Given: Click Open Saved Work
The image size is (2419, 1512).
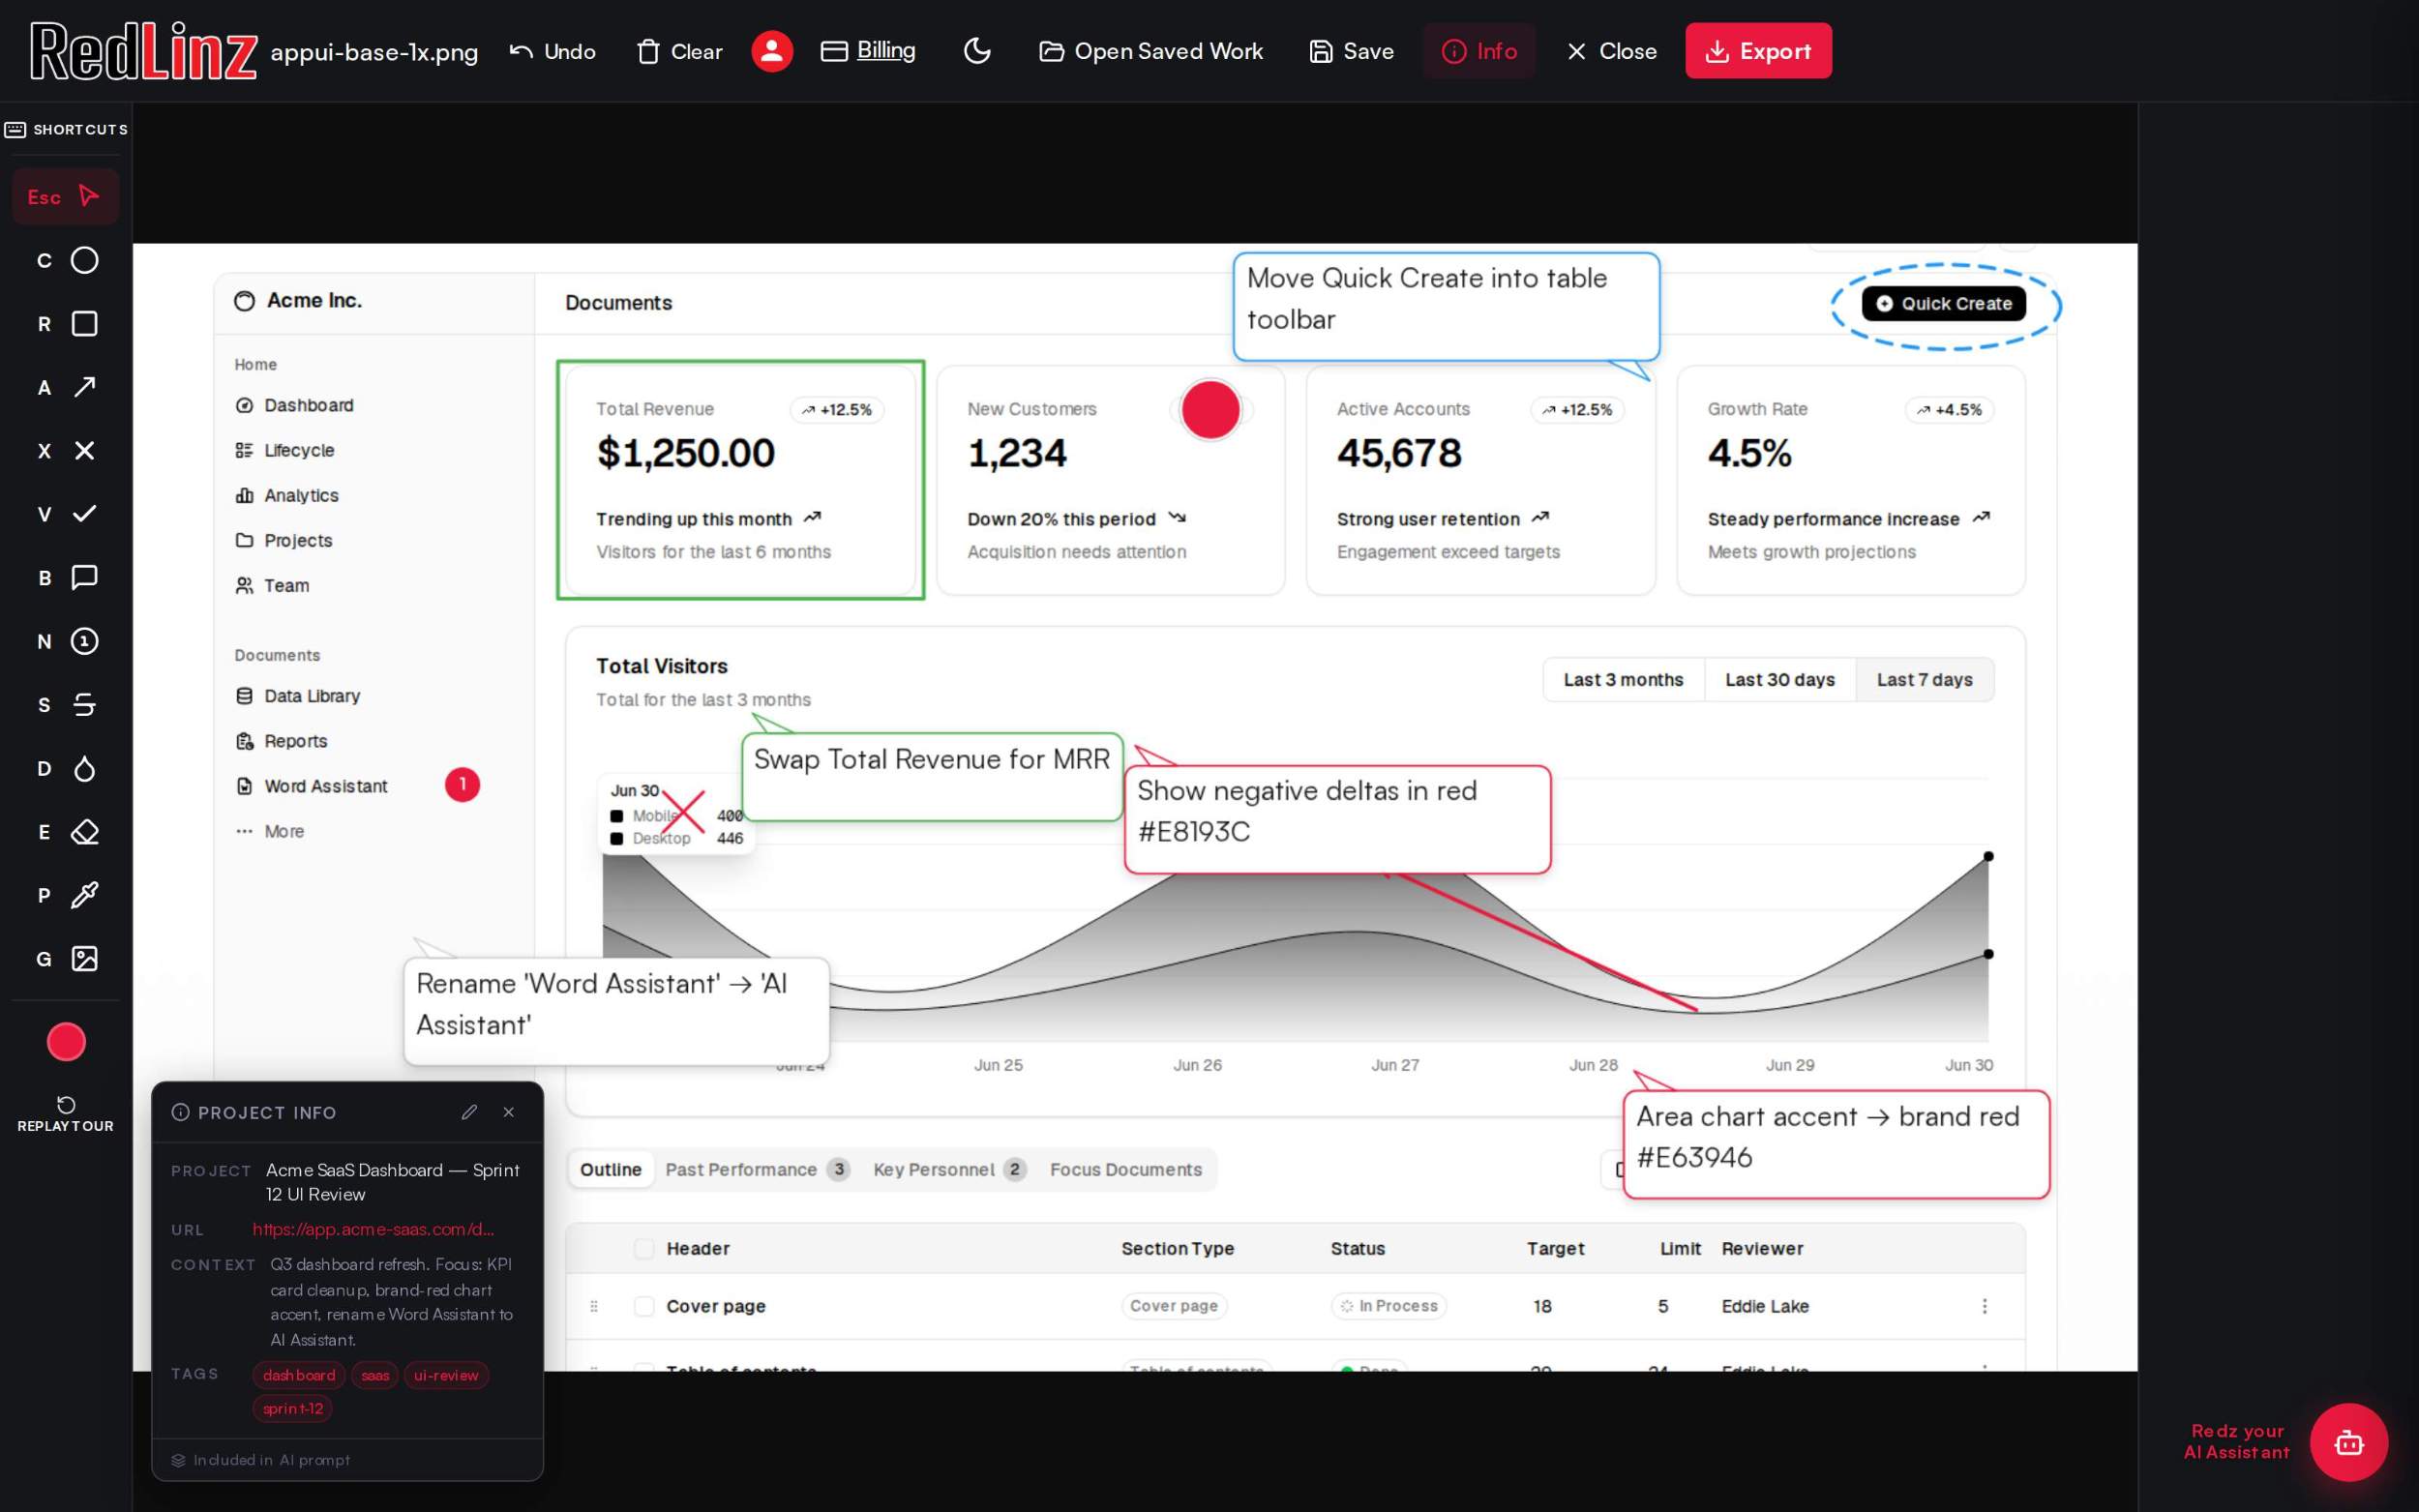Looking at the screenshot, I should coord(1151,51).
